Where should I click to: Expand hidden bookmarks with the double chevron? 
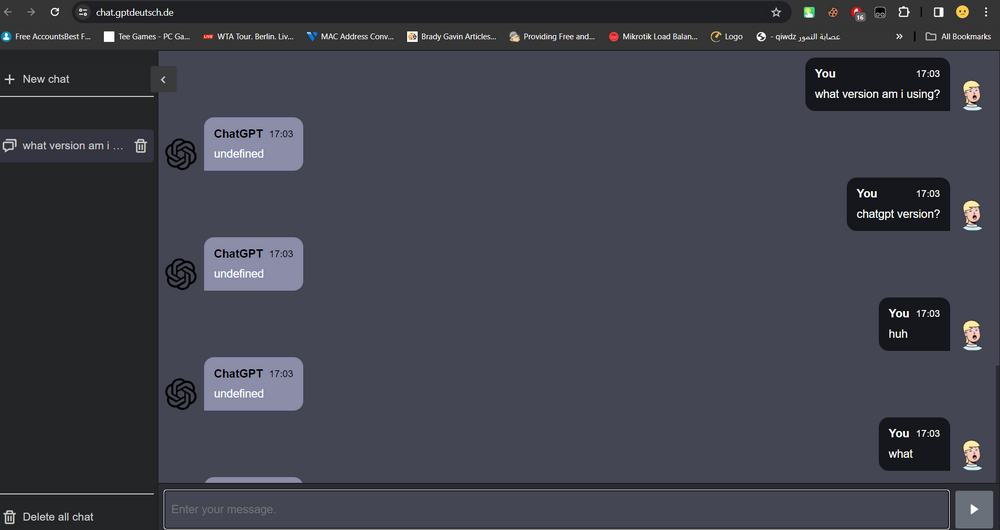899,36
